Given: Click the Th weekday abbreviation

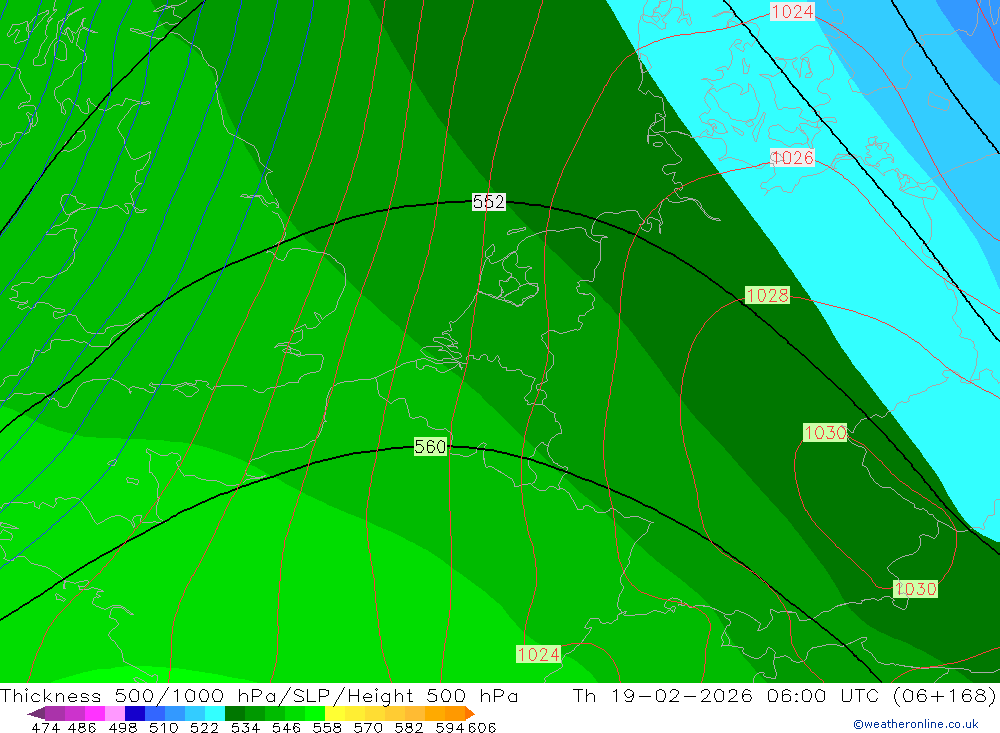Looking at the screenshot, I should (x=584, y=696).
